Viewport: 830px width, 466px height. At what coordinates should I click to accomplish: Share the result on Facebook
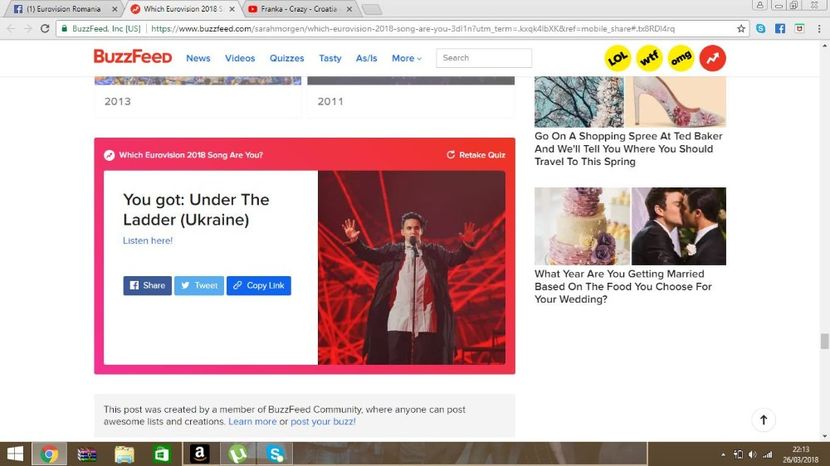(x=147, y=285)
